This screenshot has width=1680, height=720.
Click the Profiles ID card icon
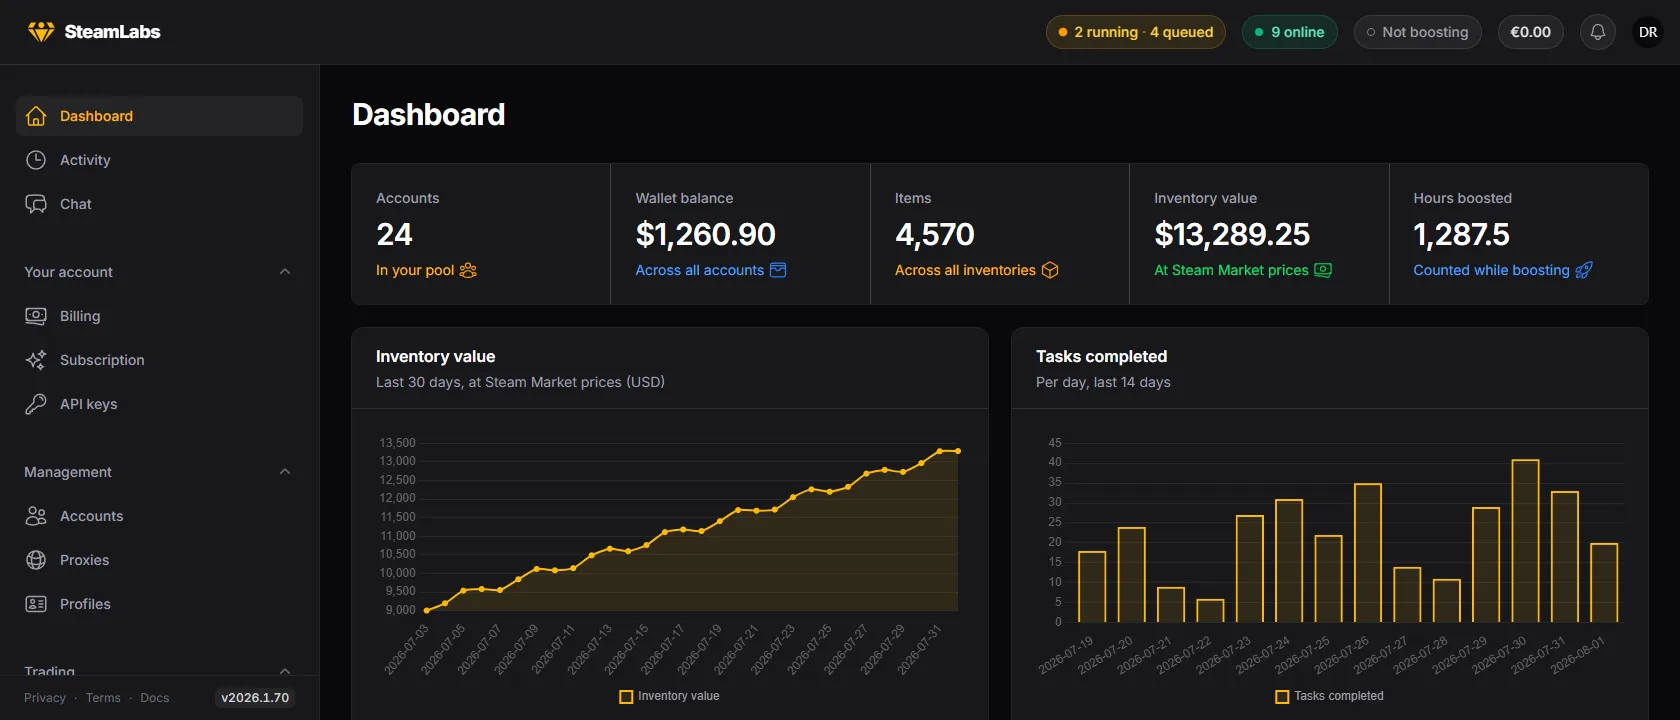(x=36, y=604)
